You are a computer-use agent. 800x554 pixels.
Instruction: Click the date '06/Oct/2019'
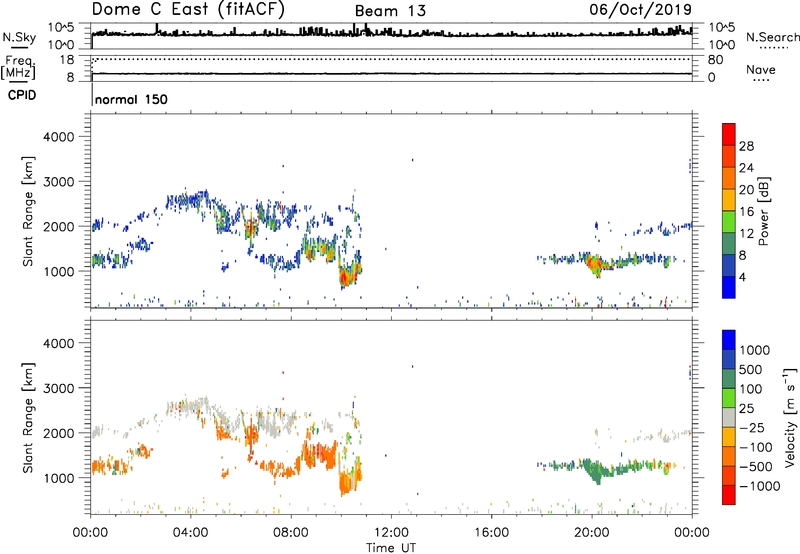click(641, 10)
